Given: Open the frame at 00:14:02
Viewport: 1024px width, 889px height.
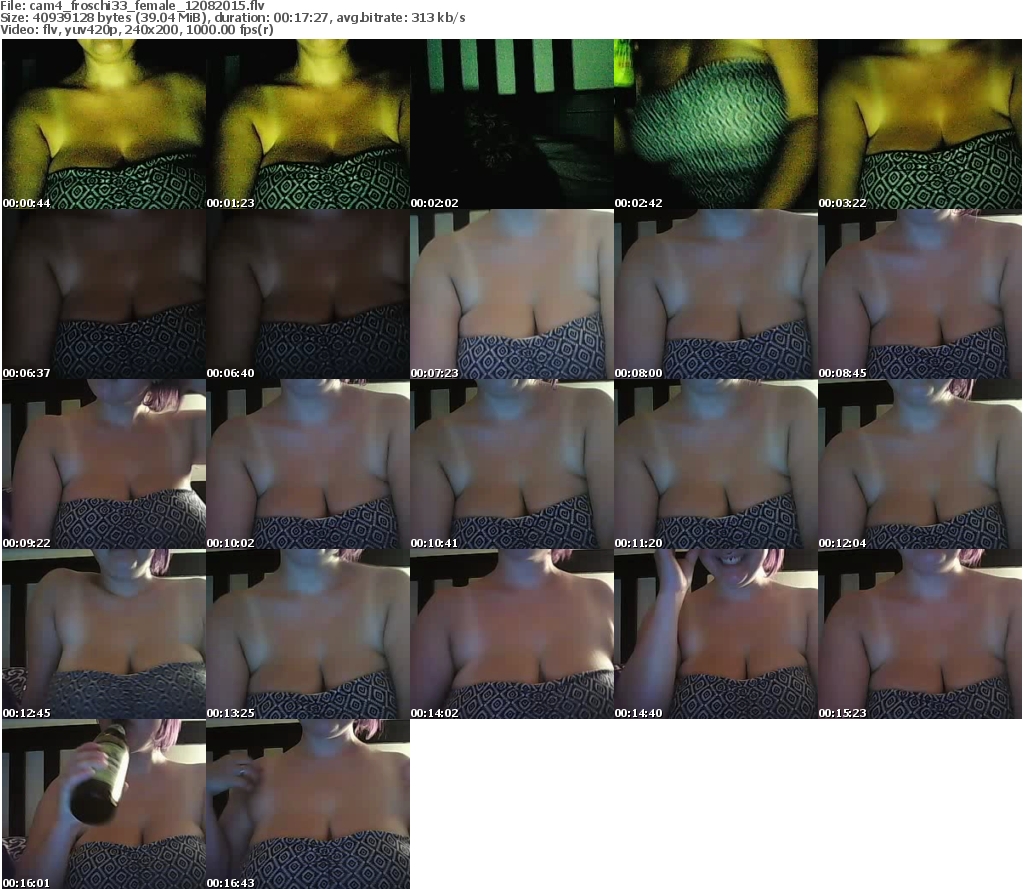Looking at the screenshot, I should [x=512, y=634].
